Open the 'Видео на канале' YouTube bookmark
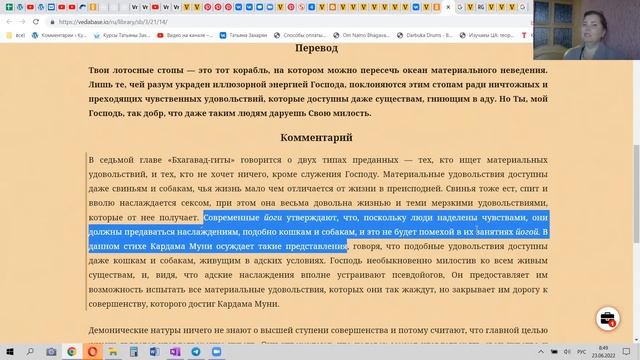This screenshot has height=360, width=640. [185, 36]
